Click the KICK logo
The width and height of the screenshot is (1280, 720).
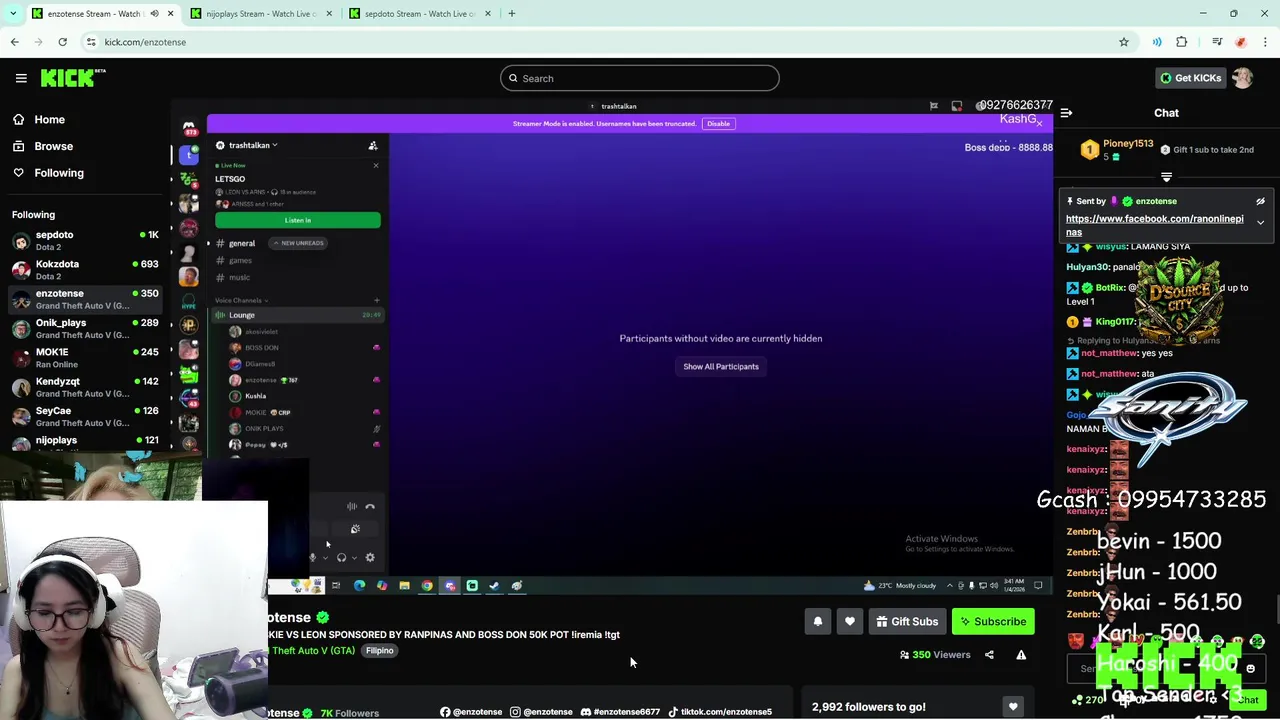pos(73,78)
